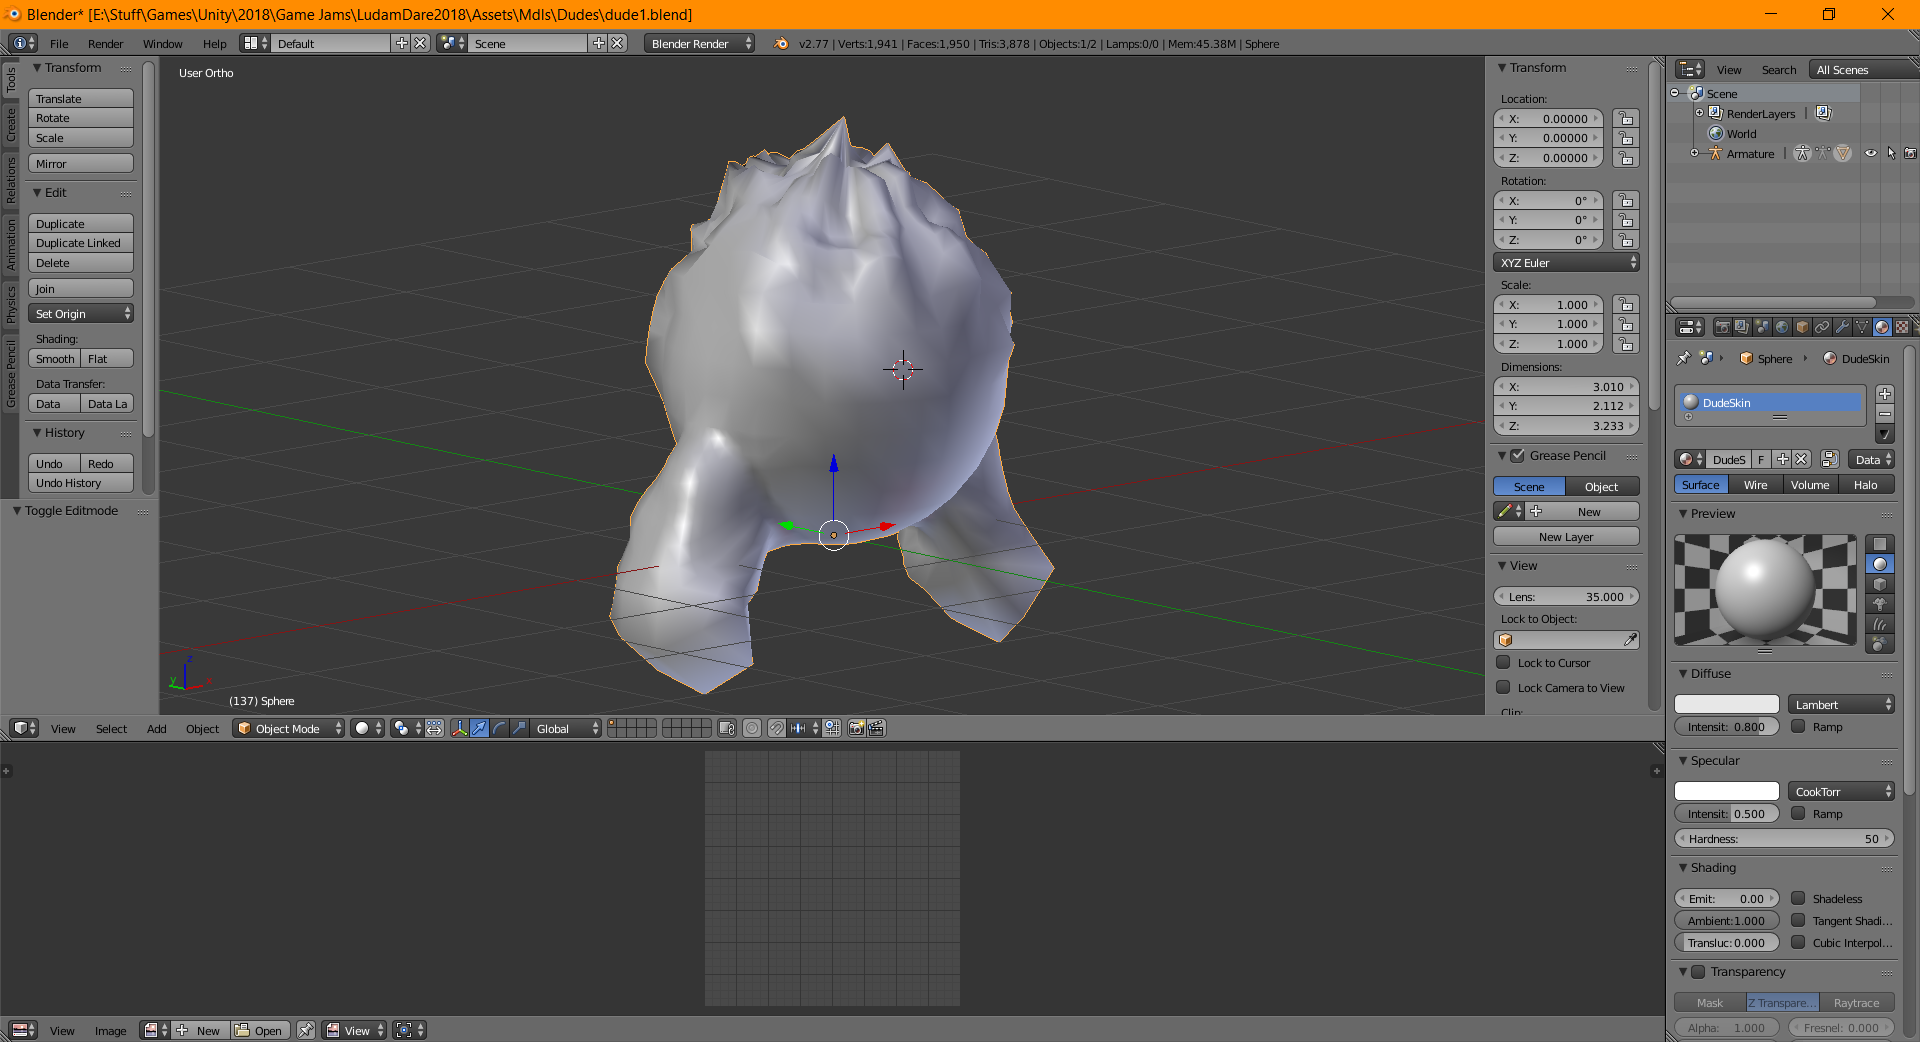Click the Specular color swatch
1920x1042 pixels.
tap(1727, 791)
